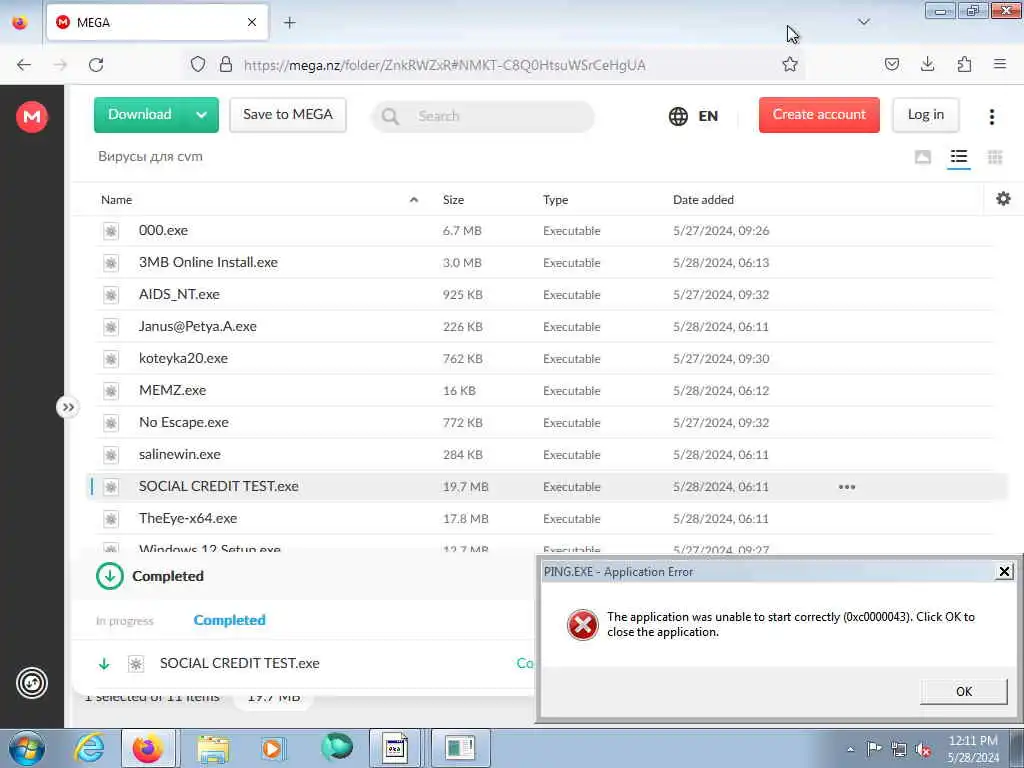Switch to grid thumbnail view

[995, 157]
